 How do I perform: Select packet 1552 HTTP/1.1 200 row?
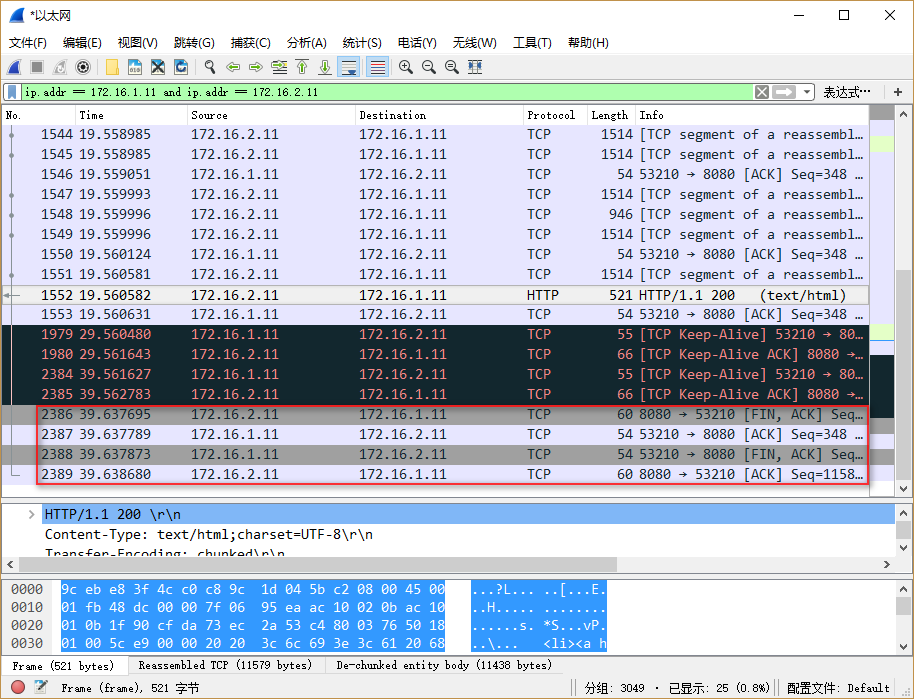click(435, 295)
